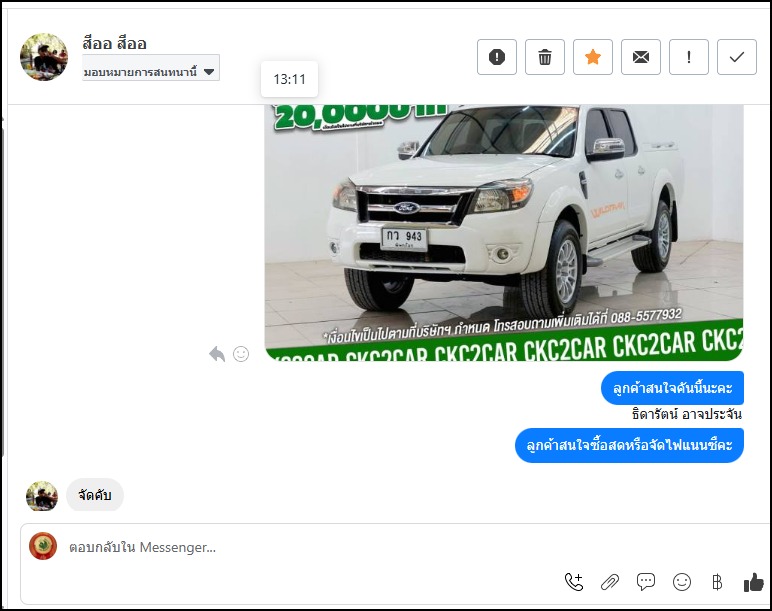
Task: Mark conversation as spam with octagon icon
Action: [x=497, y=57]
